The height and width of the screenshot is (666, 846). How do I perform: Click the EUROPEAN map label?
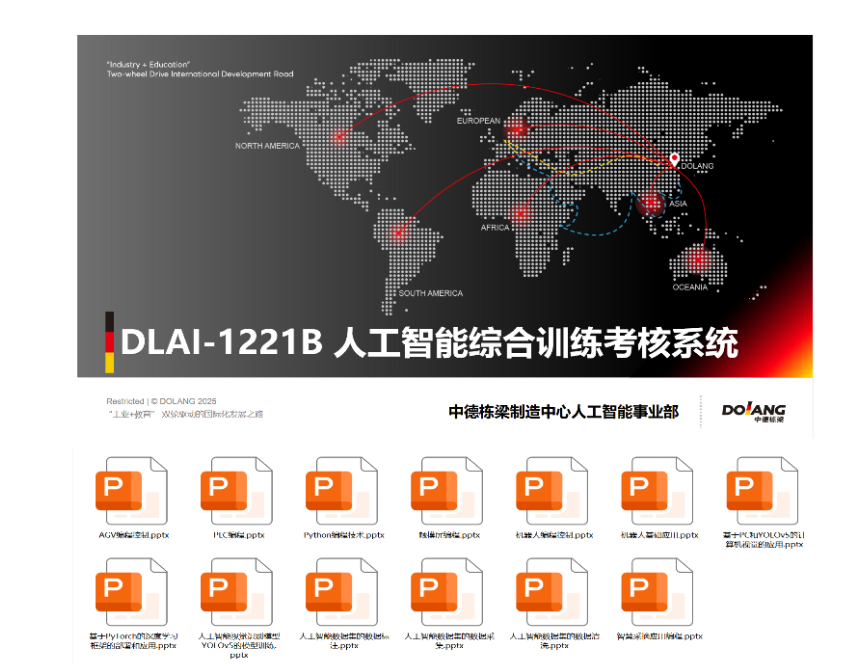[x=479, y=121]
